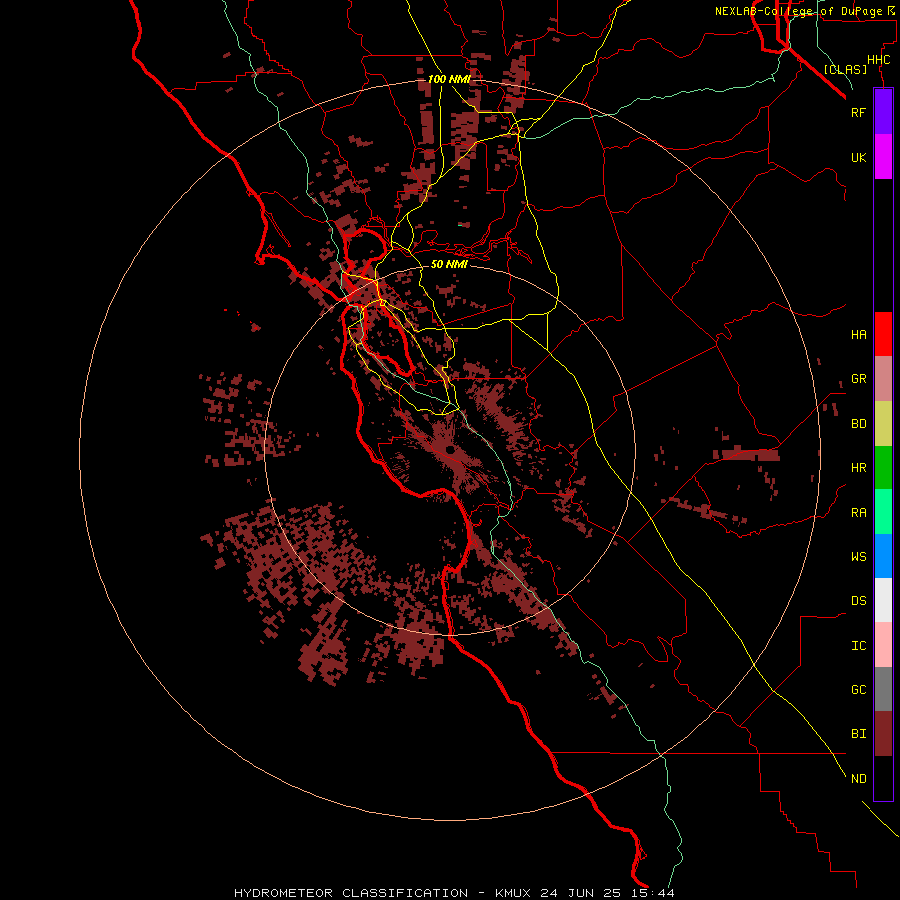Click the magenta UK color swatch
The image size is (900, 900).
pos(883,157)
